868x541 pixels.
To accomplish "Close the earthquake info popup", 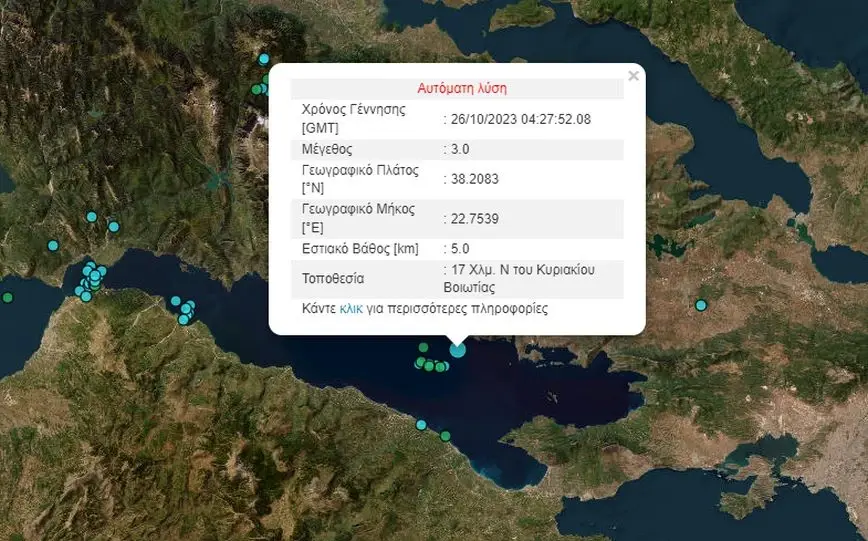I will pos(632,76).
